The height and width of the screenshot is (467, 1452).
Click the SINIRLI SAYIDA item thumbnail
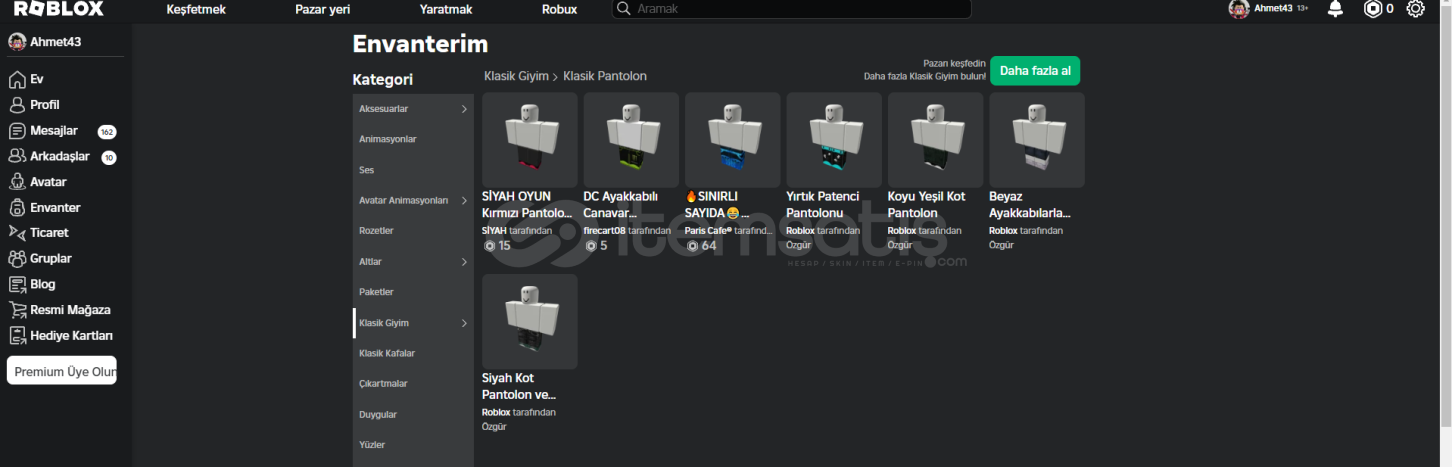point(733,140)
